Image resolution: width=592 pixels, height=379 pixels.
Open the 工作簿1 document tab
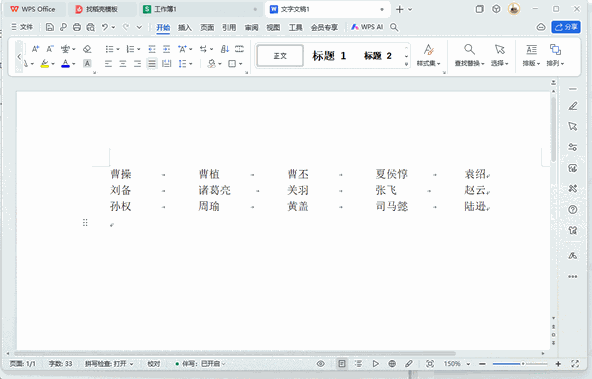click(200, 9)
